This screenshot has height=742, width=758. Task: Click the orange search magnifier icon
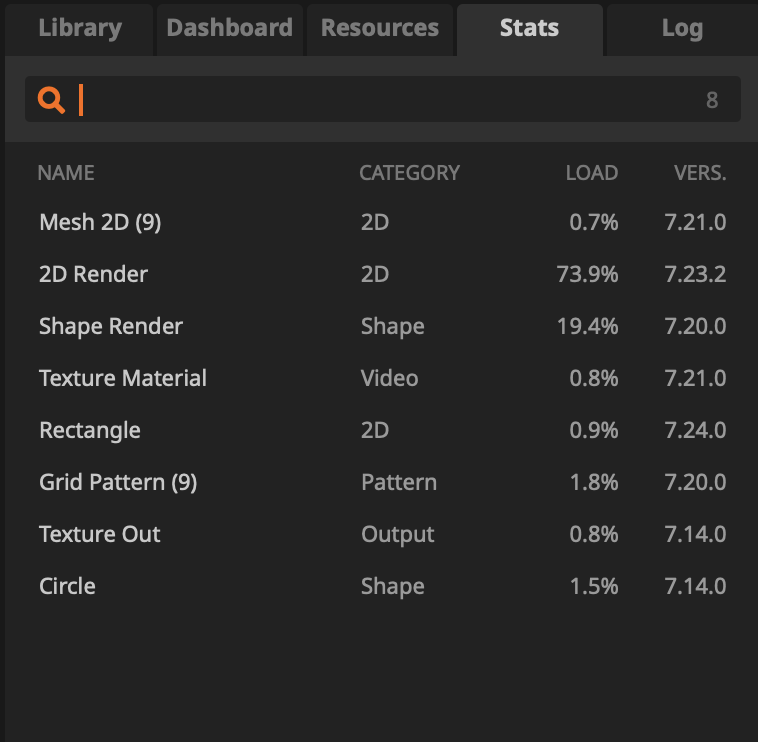tap(51, 100)
